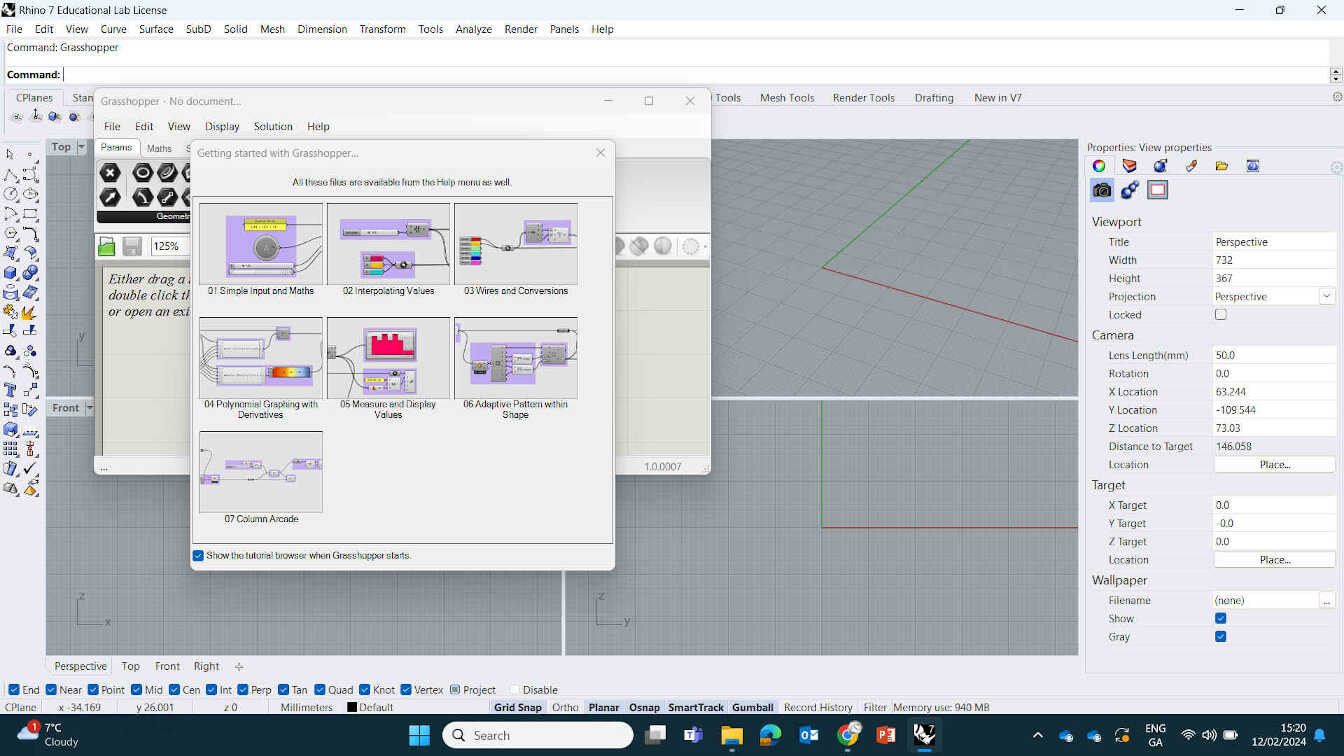Toggle the viewport Locked checkbox

[x=1221, y=314]
